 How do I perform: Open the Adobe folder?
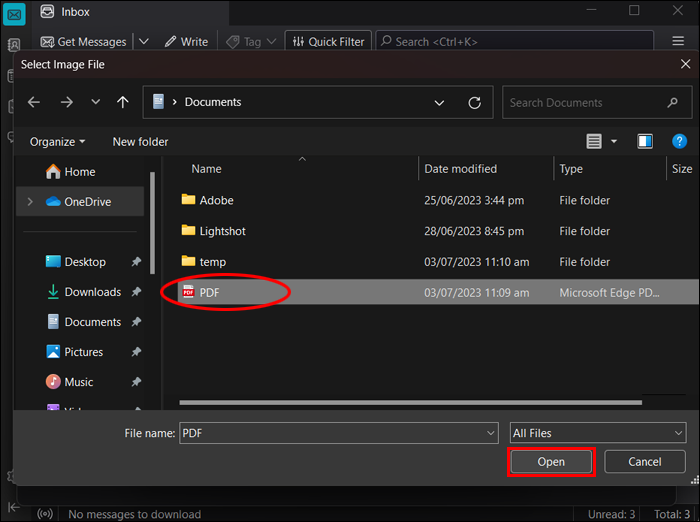(216, 200)
